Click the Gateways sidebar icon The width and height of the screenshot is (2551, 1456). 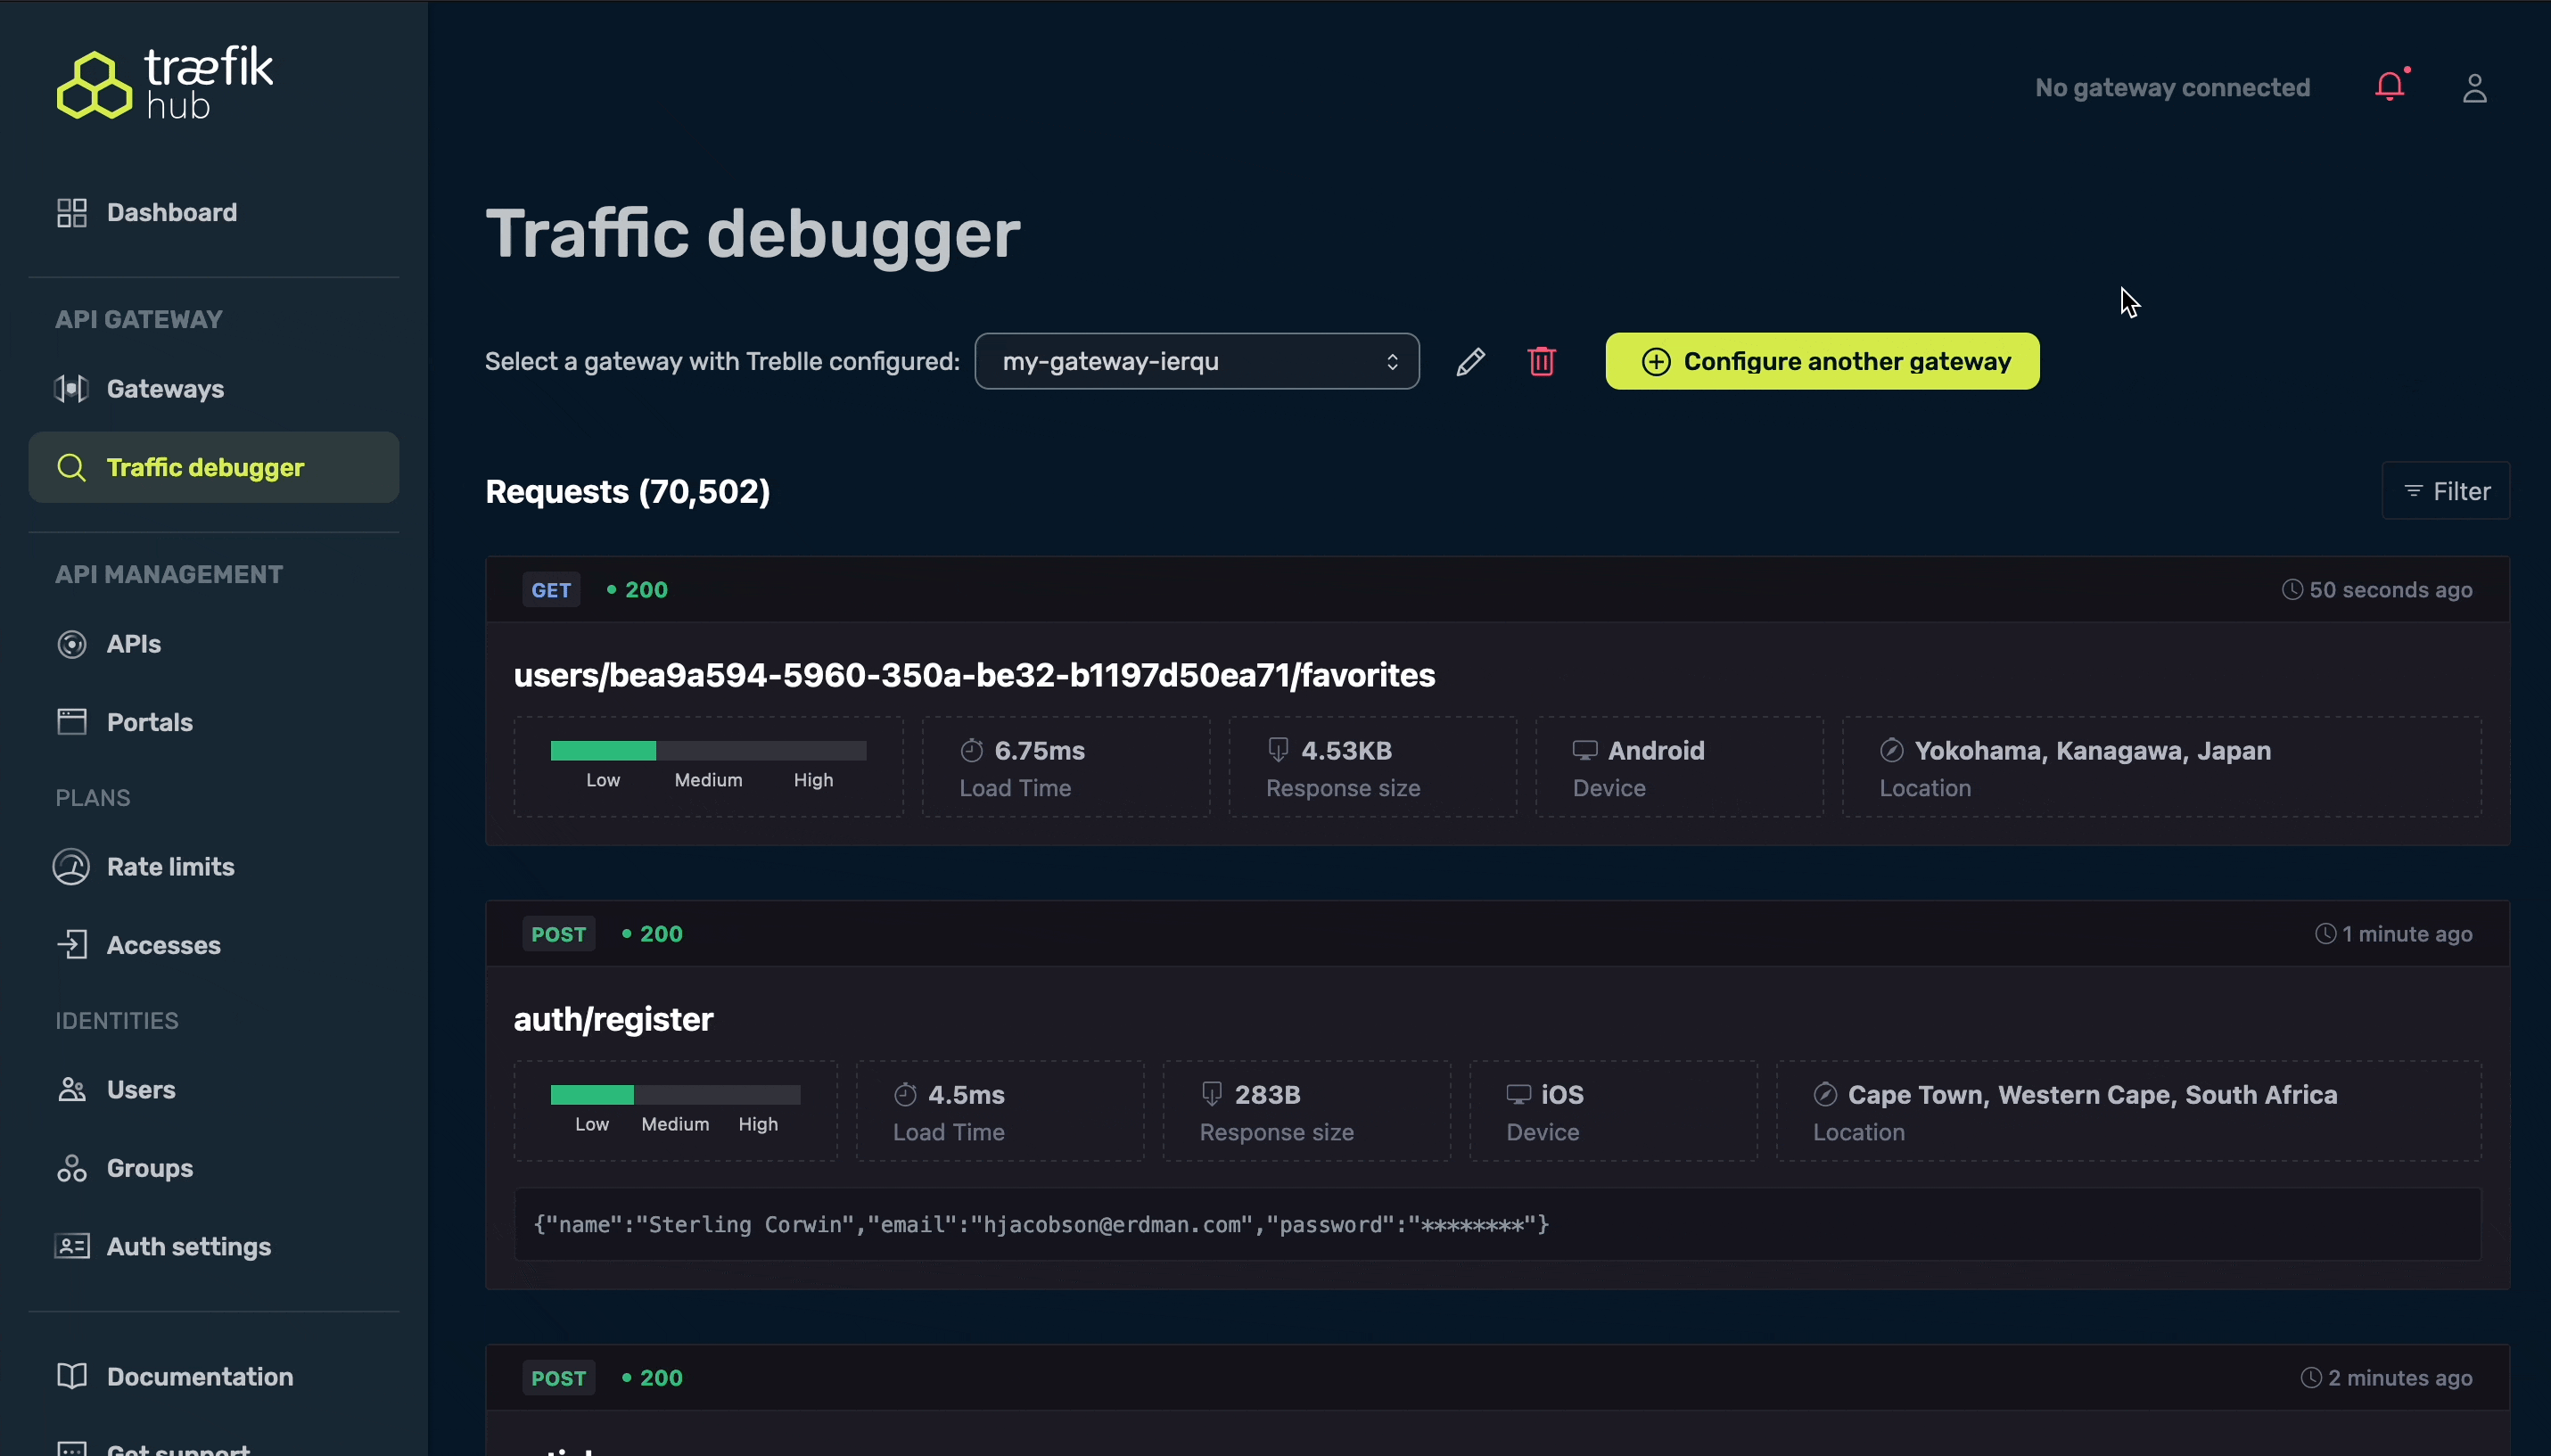coord(72,389)
